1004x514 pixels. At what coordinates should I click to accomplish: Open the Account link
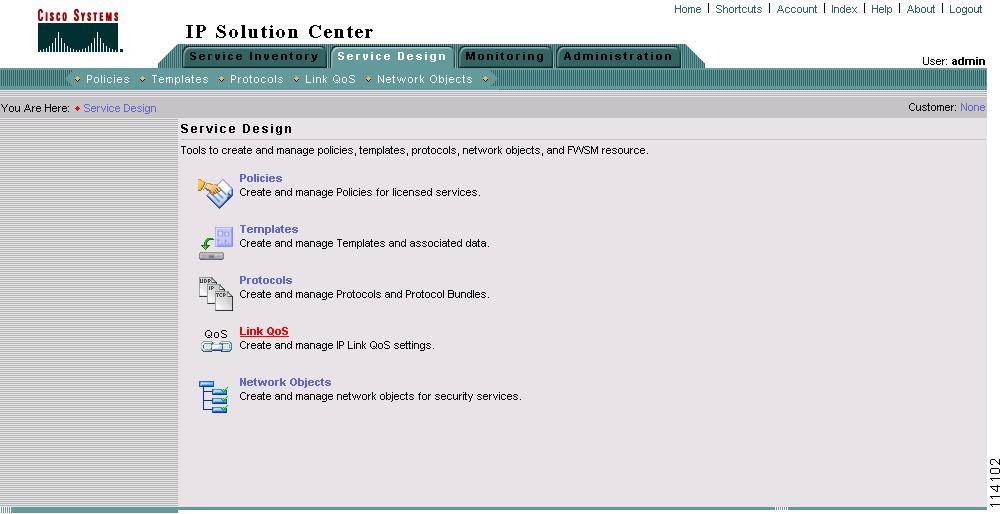click(797, 9)
